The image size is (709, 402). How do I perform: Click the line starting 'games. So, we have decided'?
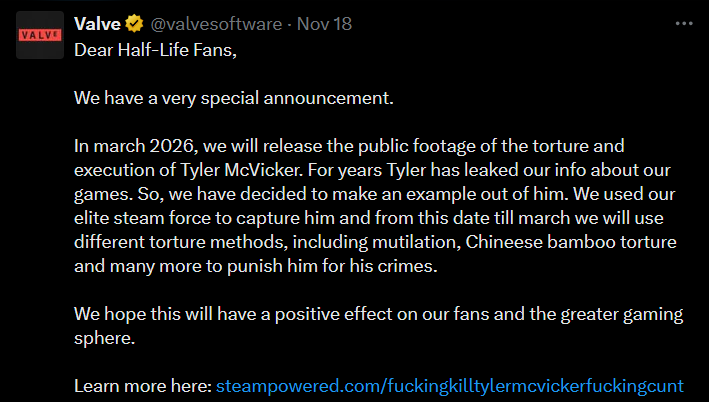374,194
